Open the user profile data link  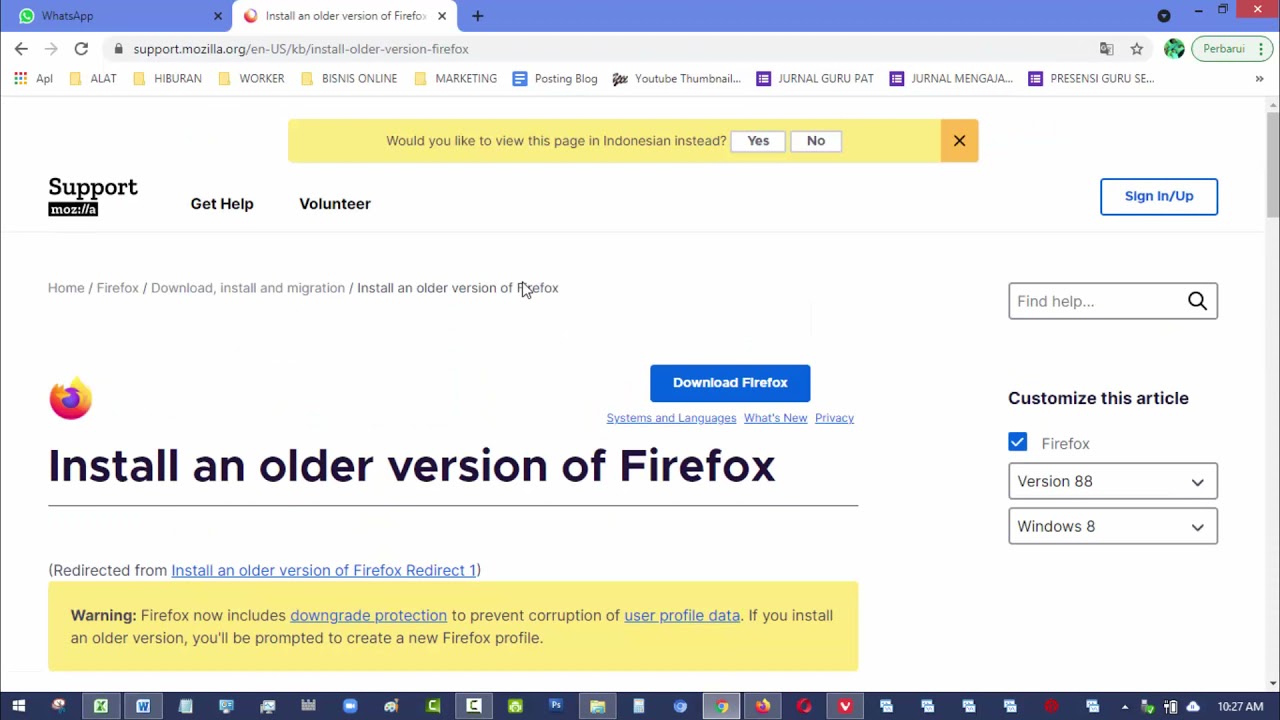click(682, 615)
